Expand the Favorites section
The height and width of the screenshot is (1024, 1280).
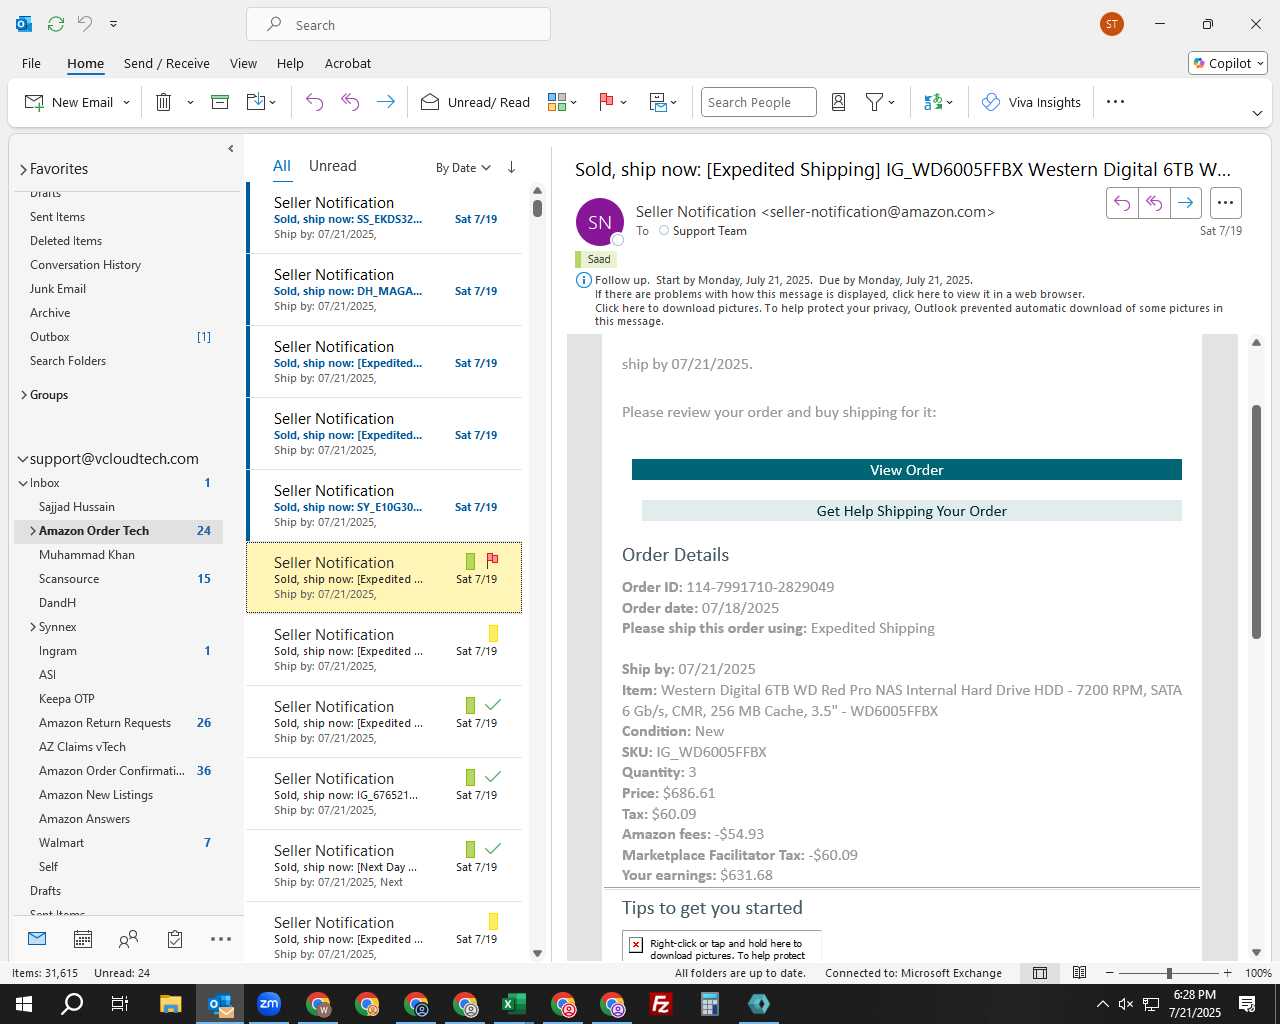click(23, 169)
